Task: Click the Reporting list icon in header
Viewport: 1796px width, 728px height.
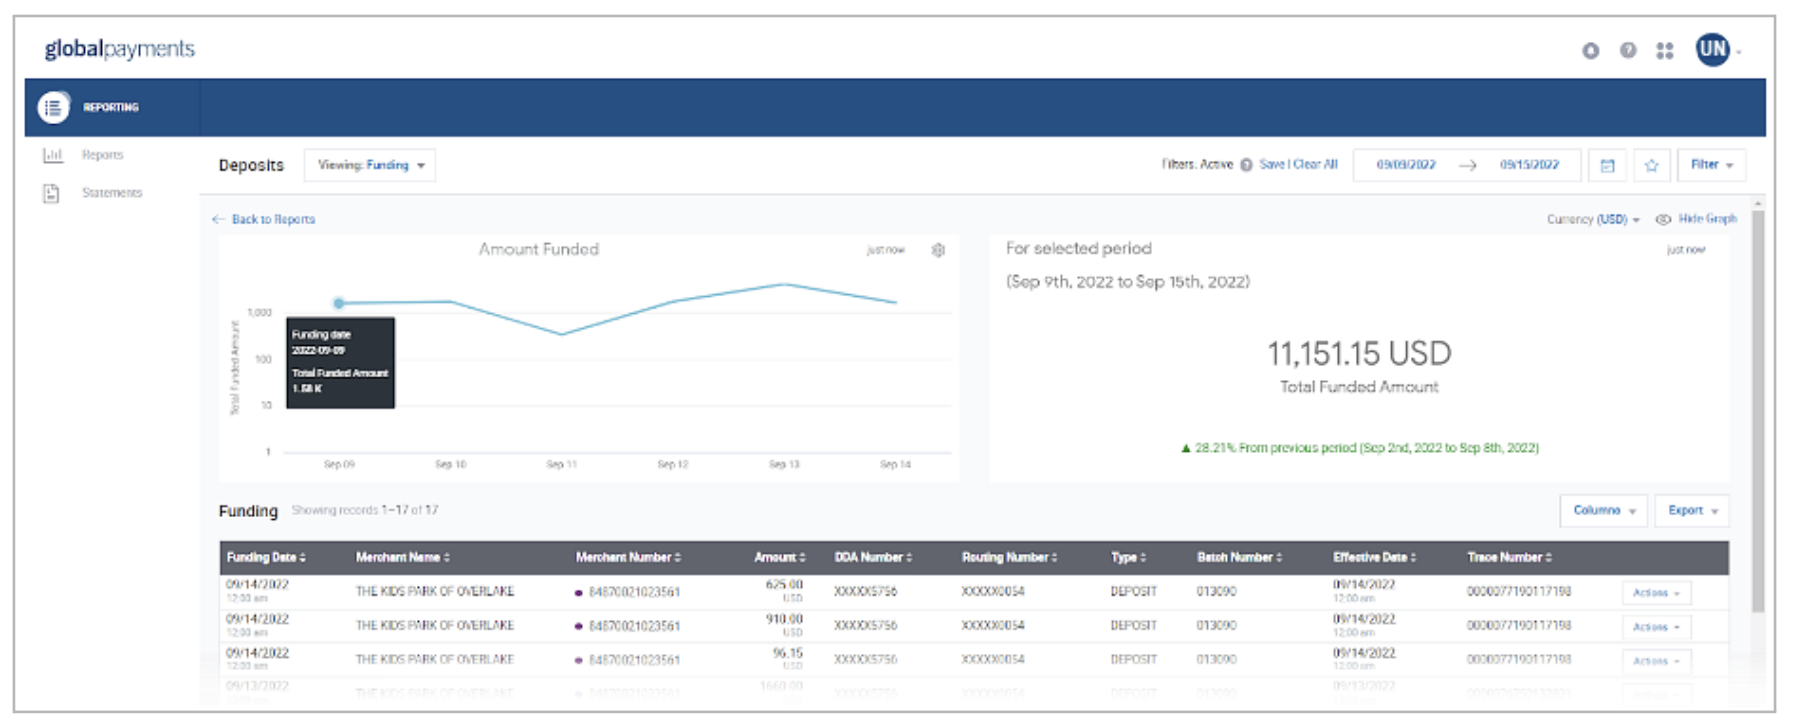Action: coord(54,107)
